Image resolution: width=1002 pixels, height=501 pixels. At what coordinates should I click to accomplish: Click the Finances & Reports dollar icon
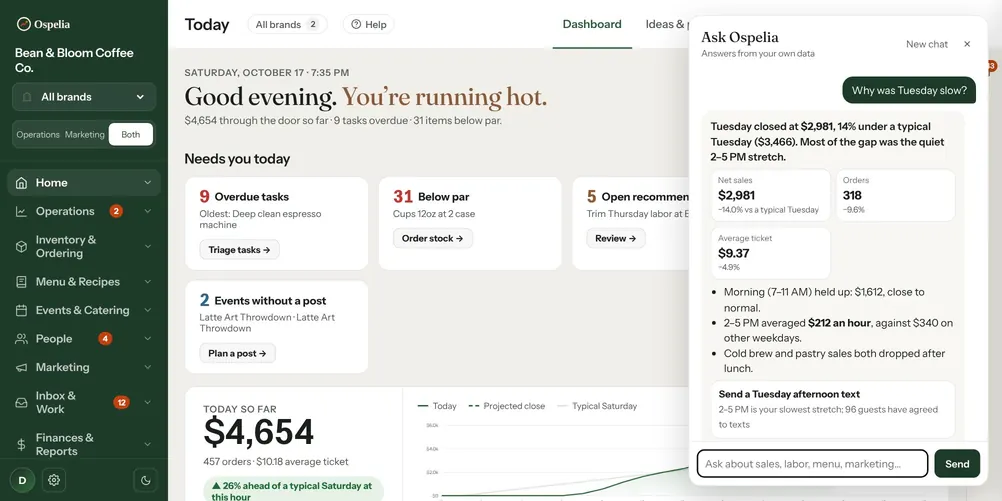(x=21, y=444)
